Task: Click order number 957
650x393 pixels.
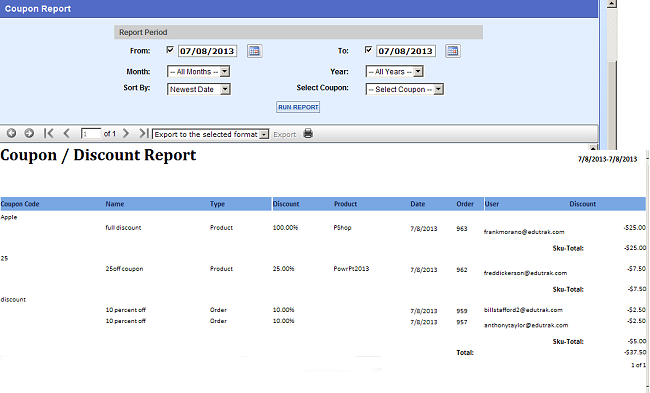Action: click(x=461, y=322)
